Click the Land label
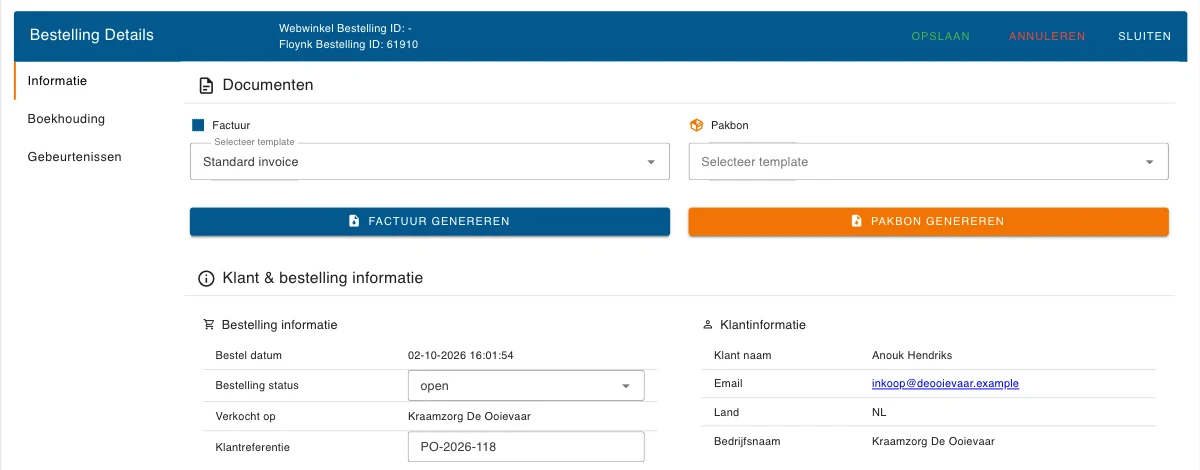1200x470 pixels. click(726, 413)
